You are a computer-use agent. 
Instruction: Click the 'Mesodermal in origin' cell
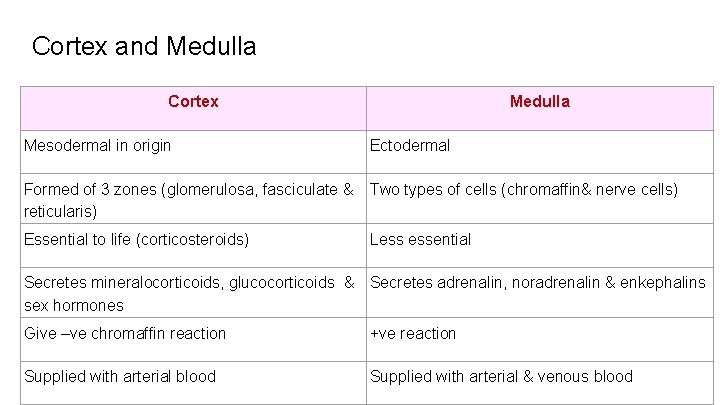97,146
